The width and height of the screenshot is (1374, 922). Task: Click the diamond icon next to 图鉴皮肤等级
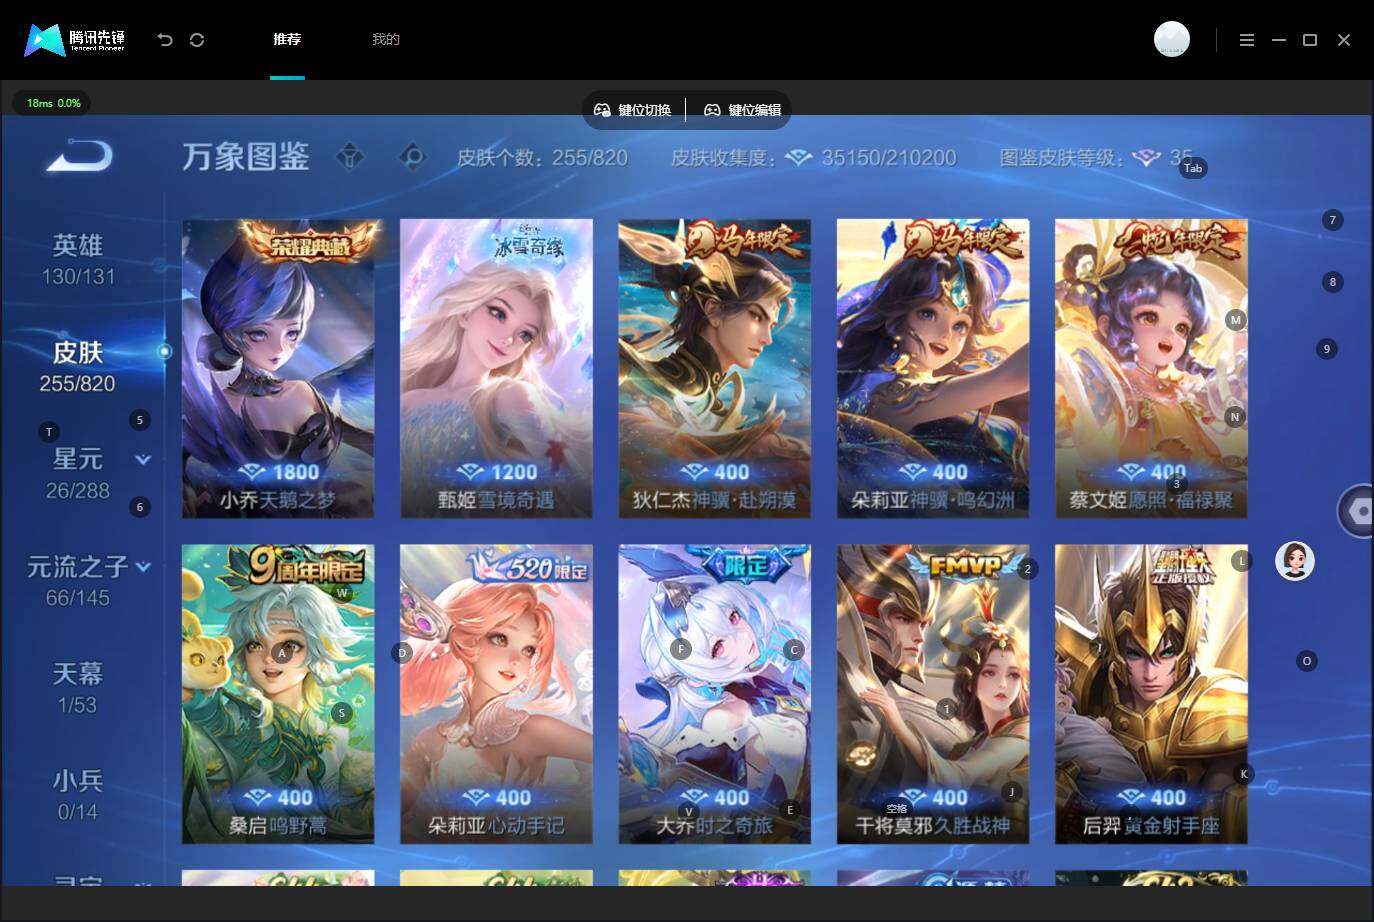coord(1146,158)
